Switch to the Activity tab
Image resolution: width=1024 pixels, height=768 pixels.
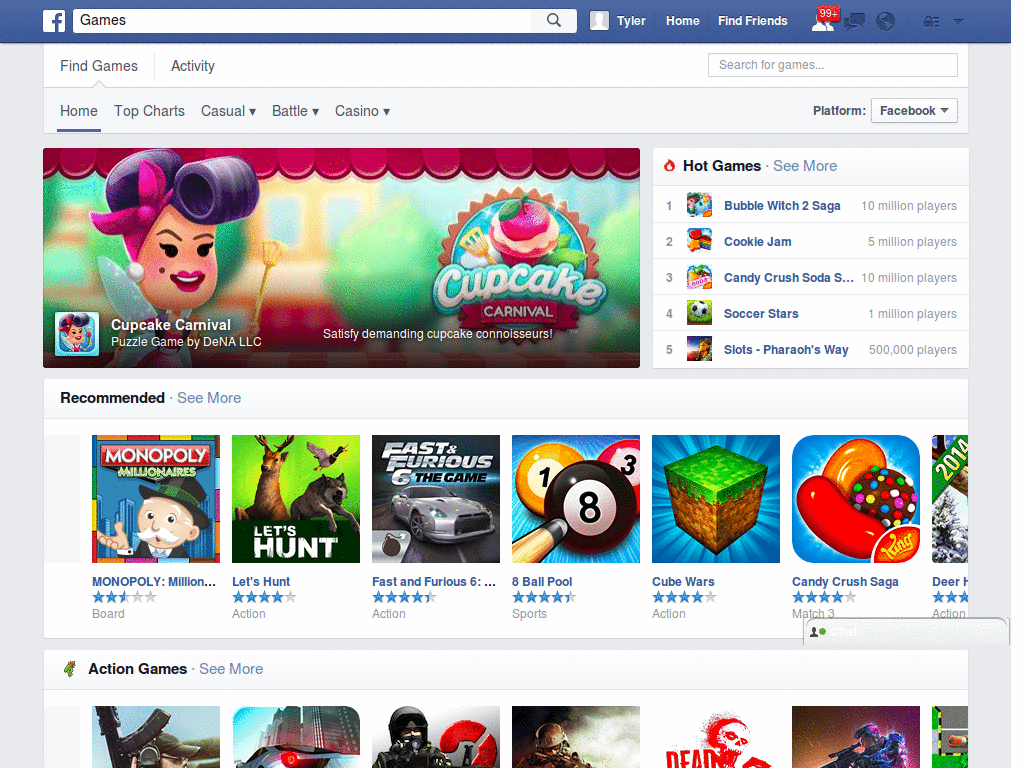click(x=193, y=66)
